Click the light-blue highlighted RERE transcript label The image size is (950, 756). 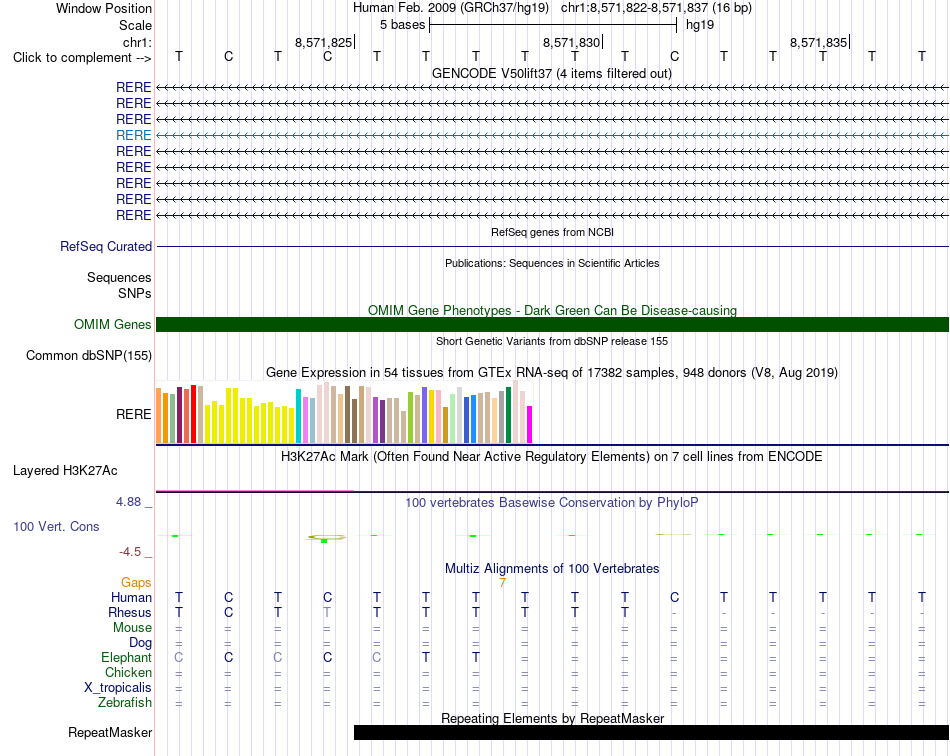(x=134, y=135)
